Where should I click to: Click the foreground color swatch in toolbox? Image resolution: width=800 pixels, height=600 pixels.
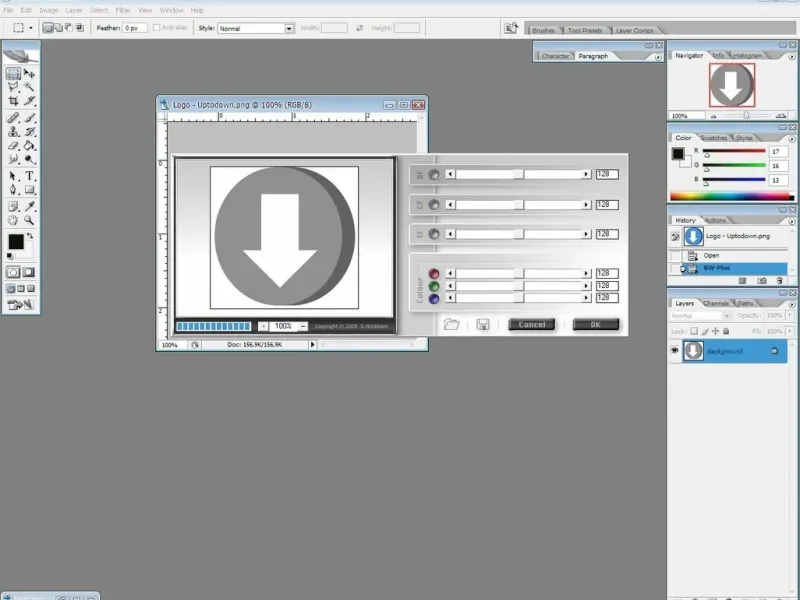coord(15,241)
